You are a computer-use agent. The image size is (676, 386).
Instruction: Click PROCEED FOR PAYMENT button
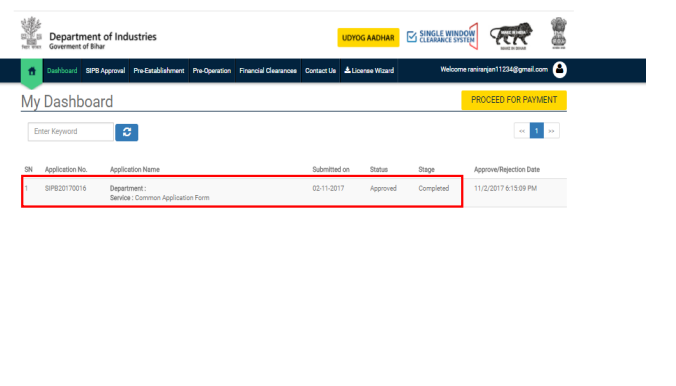pos(514,100)
